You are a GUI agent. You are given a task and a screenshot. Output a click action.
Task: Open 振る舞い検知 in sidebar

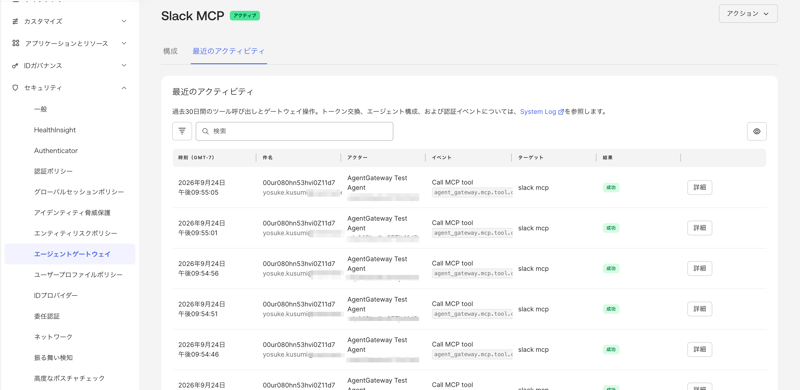tap(53, 358)
